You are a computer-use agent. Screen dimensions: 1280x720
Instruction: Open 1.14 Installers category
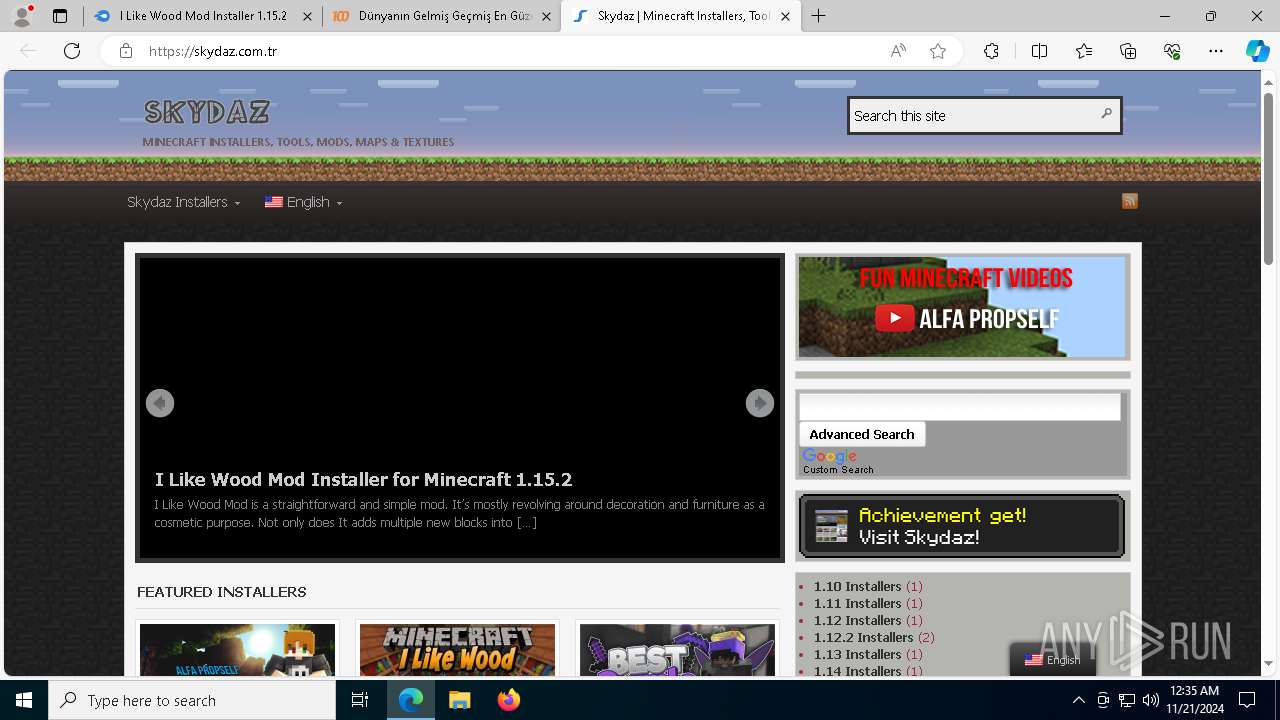pos(857,671)
